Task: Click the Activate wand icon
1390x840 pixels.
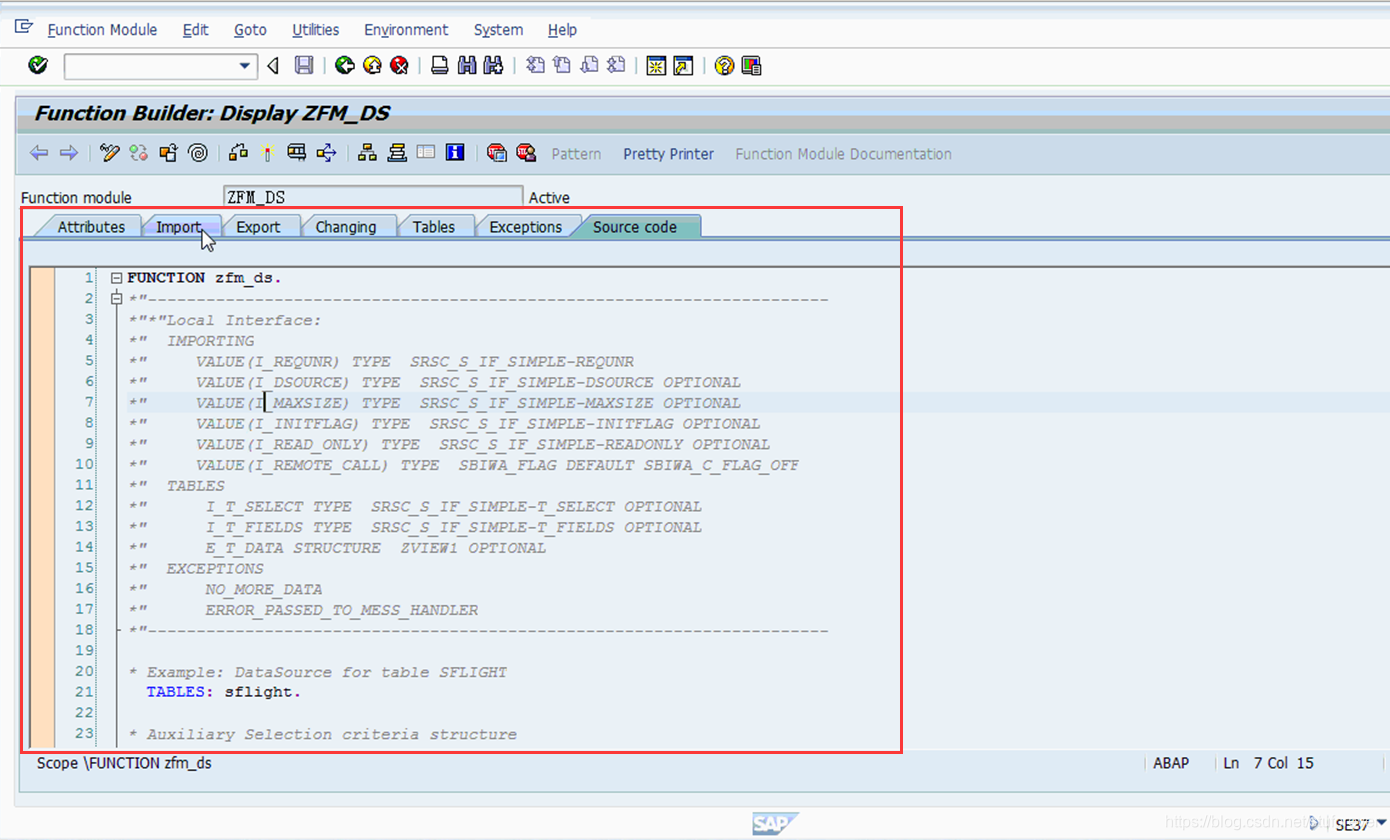Action: pyautogui.click(x=267, y=153)
